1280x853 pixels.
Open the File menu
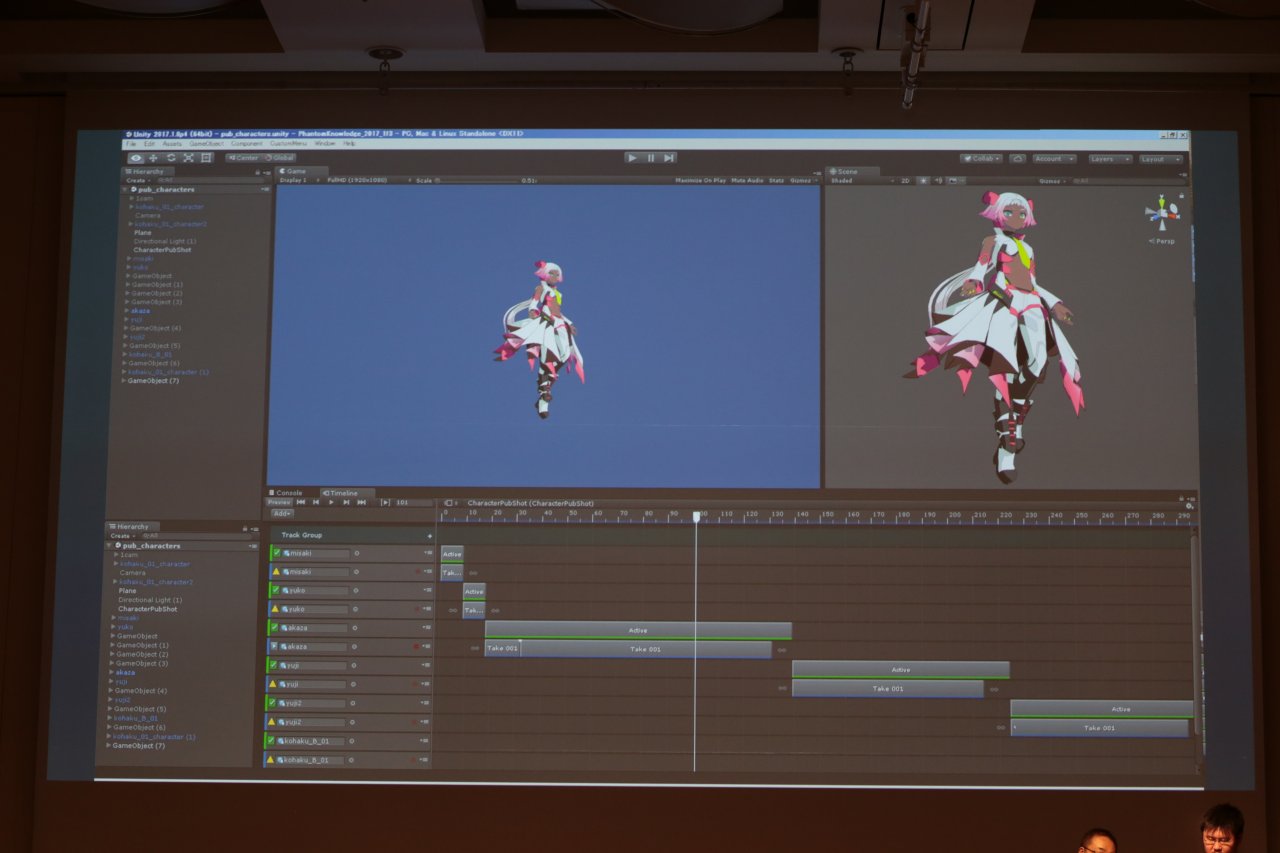click(x=131, y=144)
